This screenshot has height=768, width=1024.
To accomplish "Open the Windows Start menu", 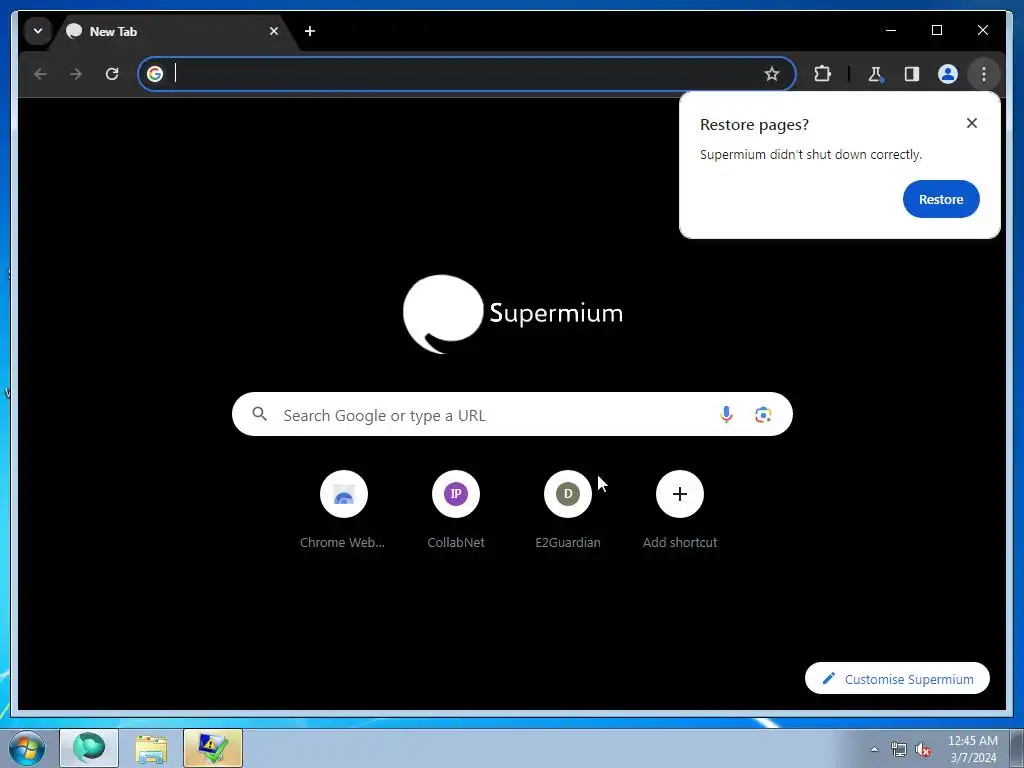I will pos(27,748).
